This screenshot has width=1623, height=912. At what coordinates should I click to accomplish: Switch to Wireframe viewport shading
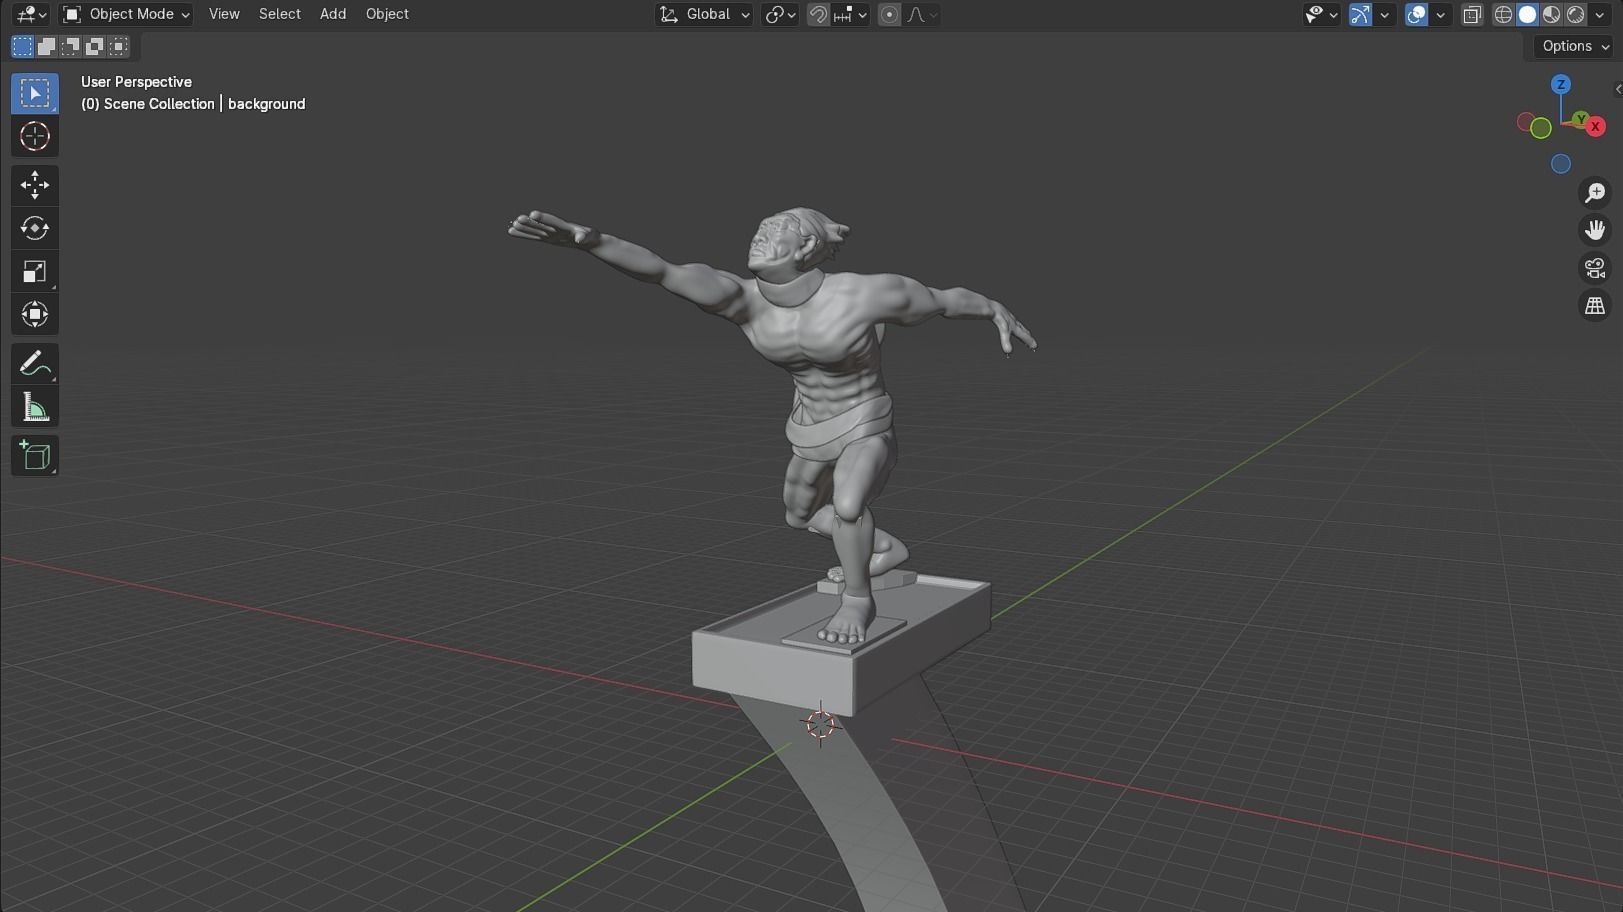pyautogui.click(x=1503, y=14)
